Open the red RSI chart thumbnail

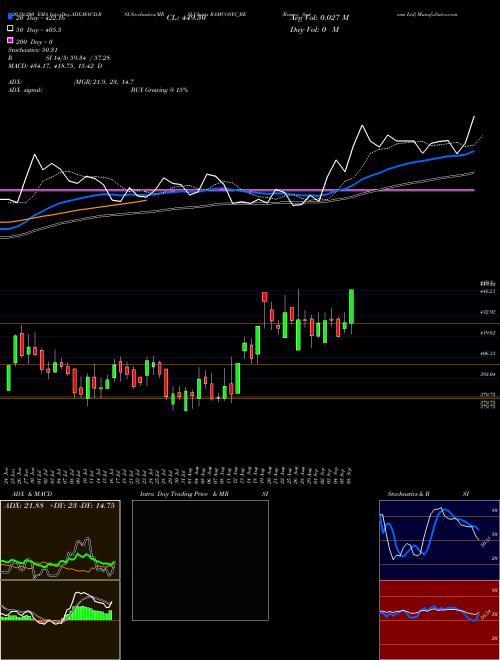(439, 620)
